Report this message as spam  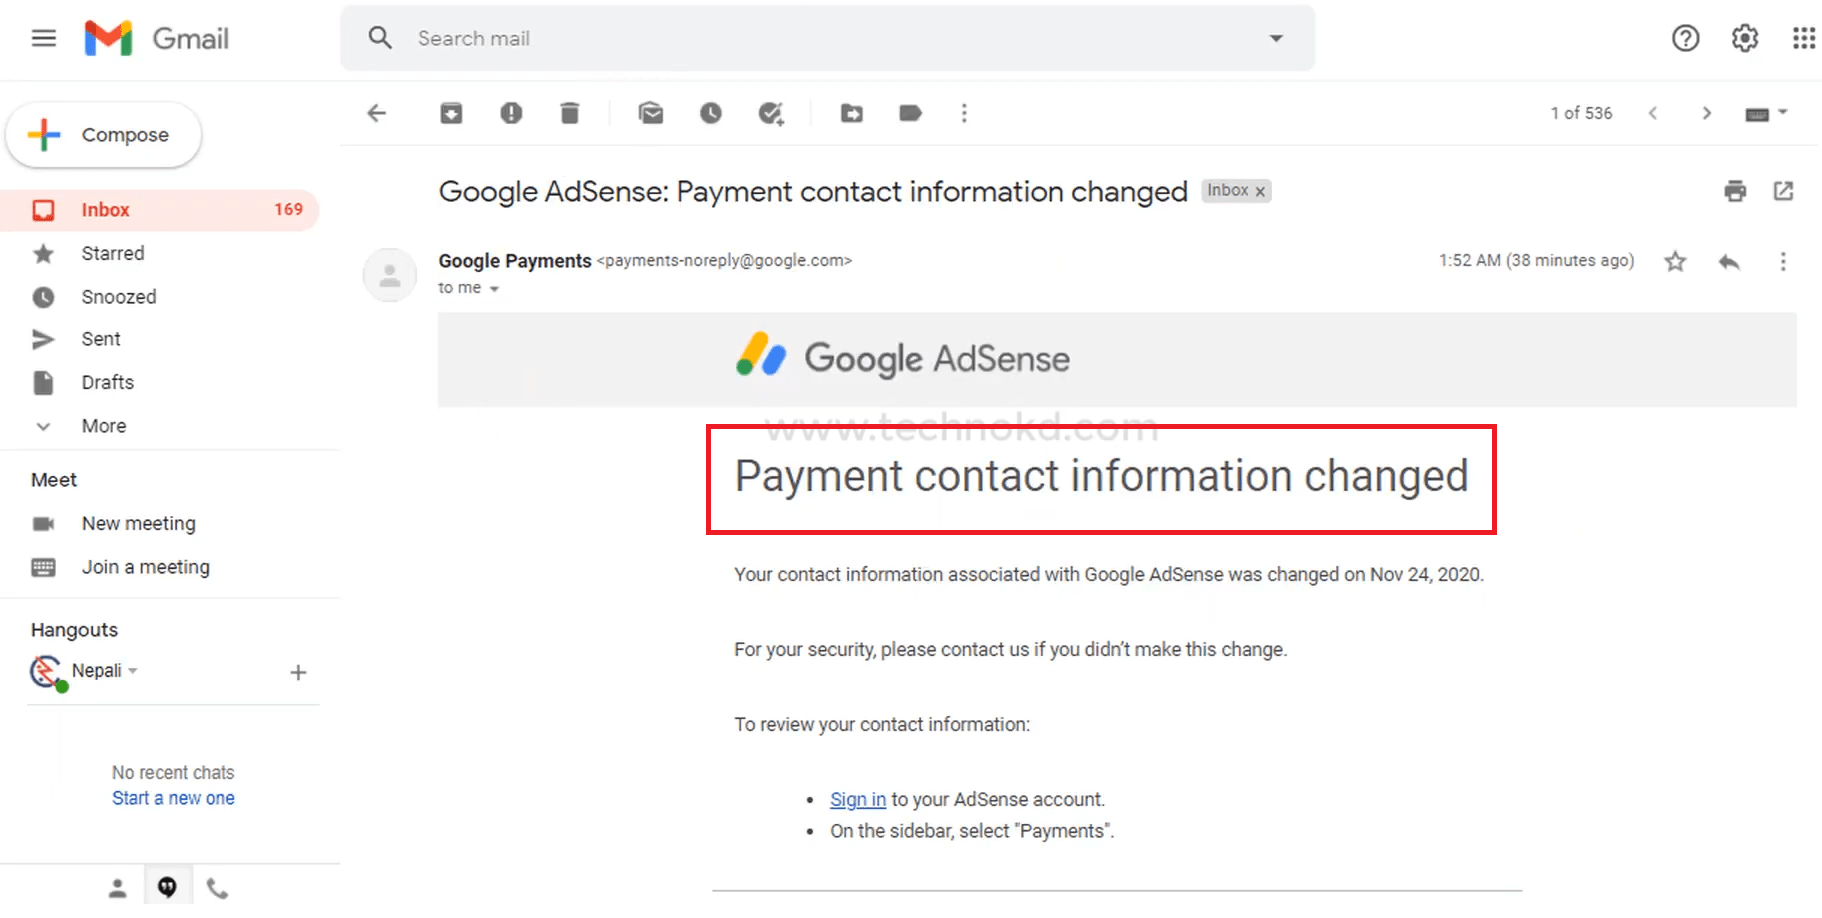tap(511, 113)
